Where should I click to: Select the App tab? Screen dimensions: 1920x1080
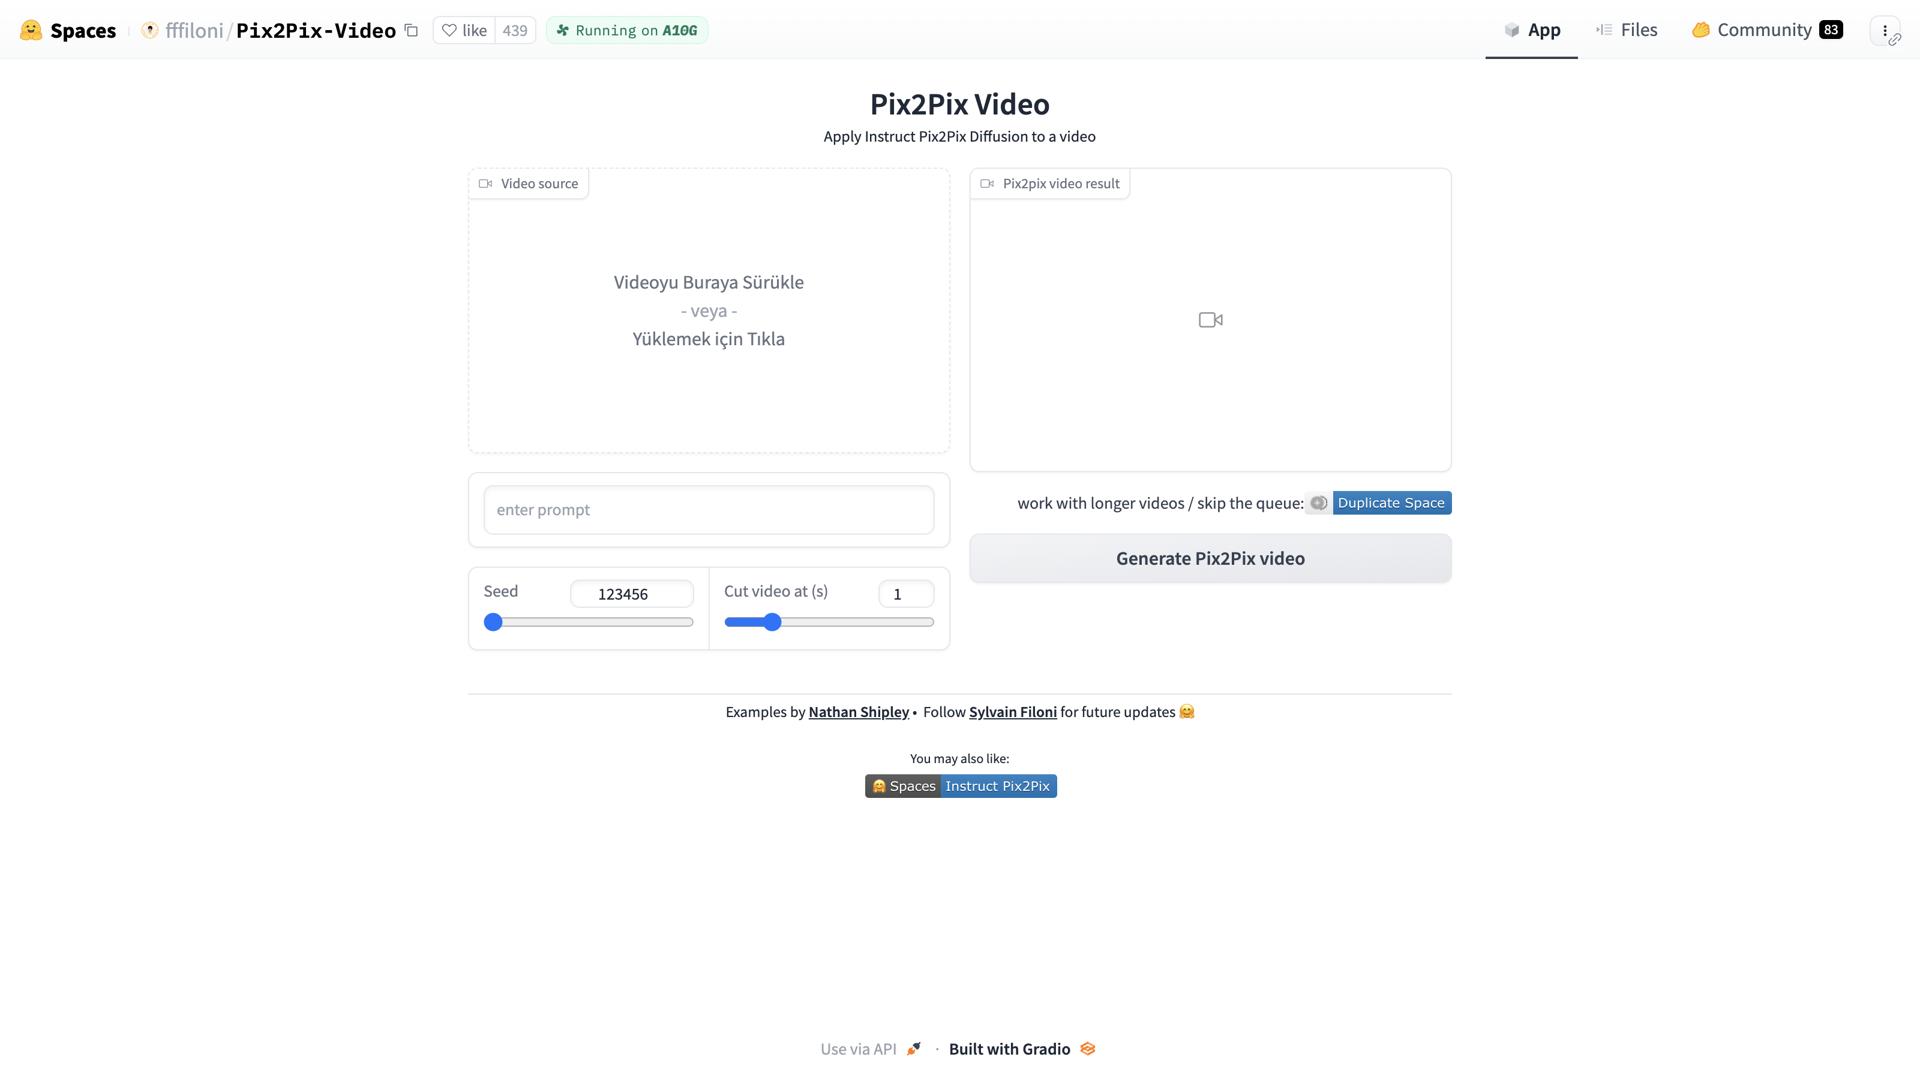click(x=1532, y=30)
